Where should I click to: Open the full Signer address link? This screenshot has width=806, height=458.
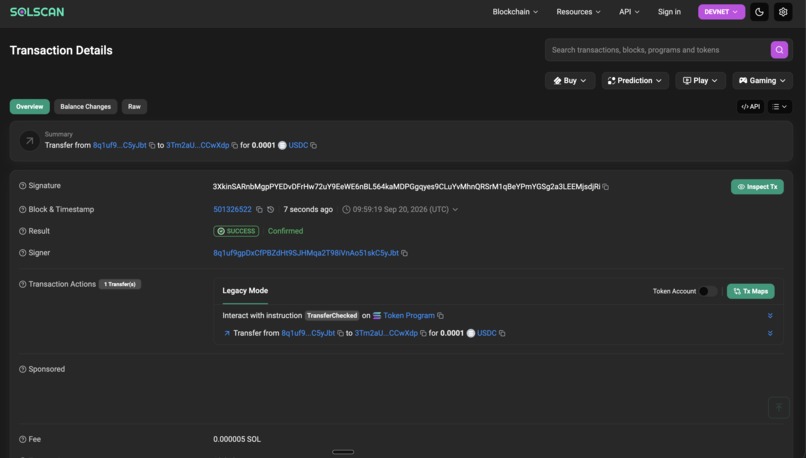pyautogui.click(x=306, y=253)
